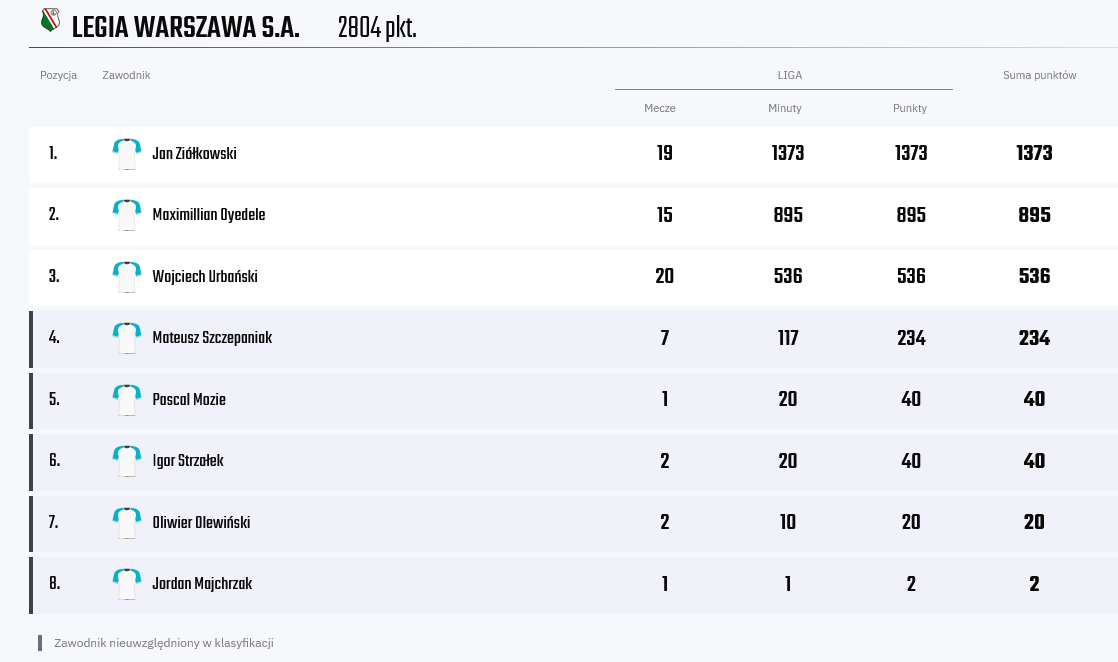Click the legend marker for unclassified players

[x=40, y=643]
